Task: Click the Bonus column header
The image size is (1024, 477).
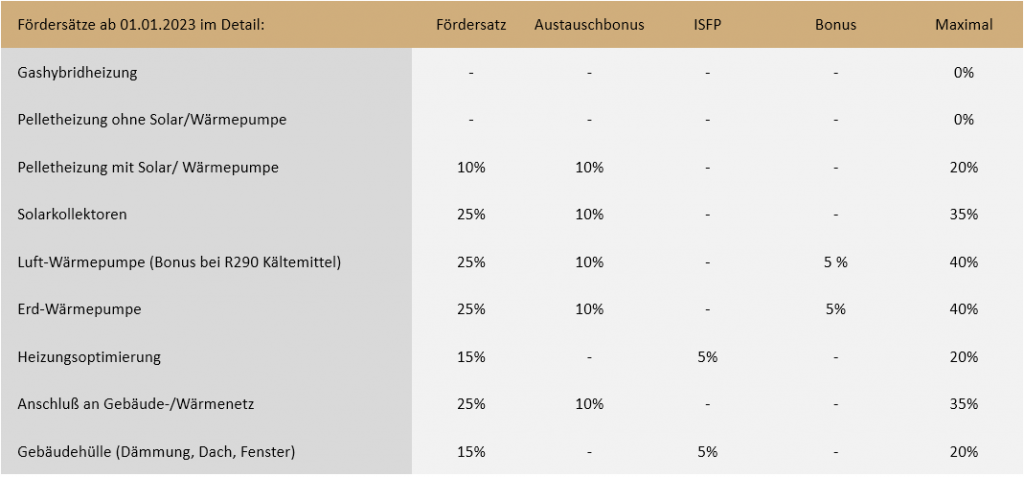Action: coord(835,25)
